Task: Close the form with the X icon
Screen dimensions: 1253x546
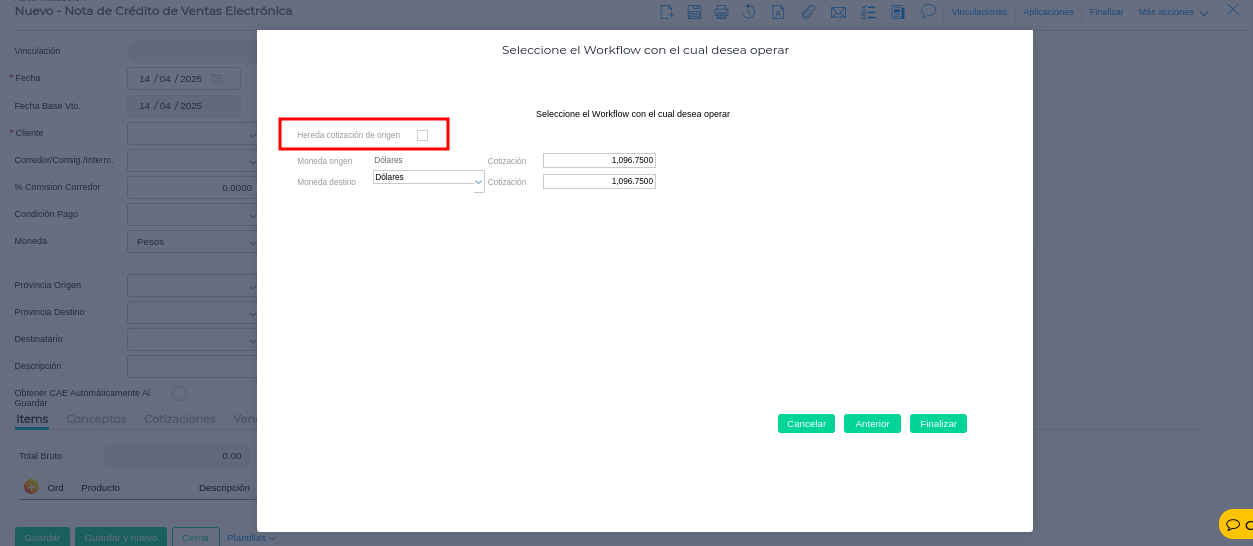Action: [x=1233, y=10]
